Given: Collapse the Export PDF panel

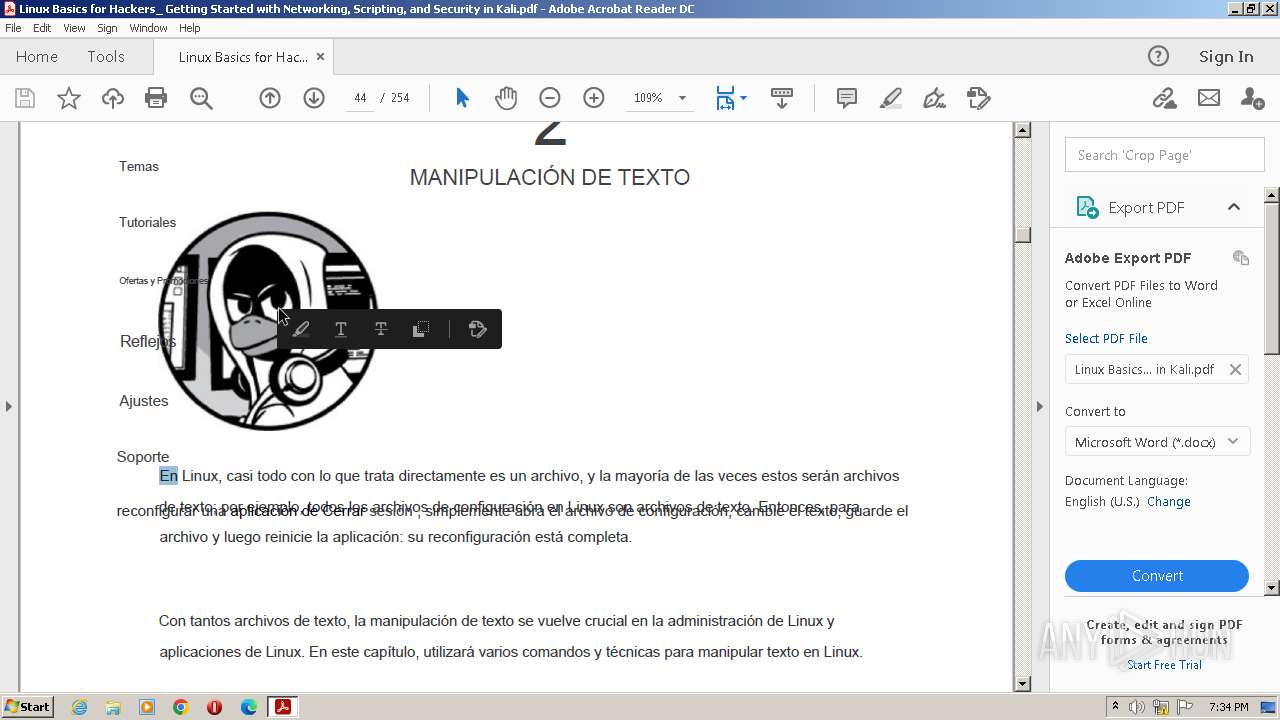Looking at the screenshot, I should 1234,207.
